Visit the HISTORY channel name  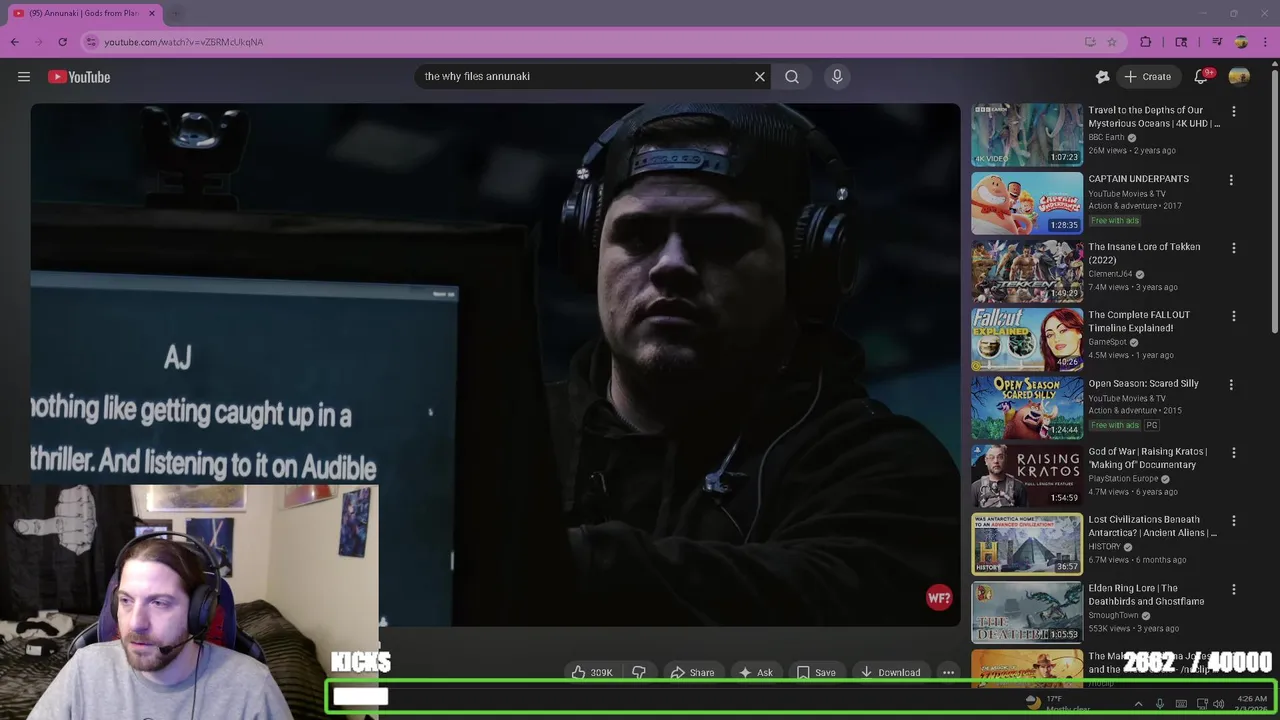1104,547
